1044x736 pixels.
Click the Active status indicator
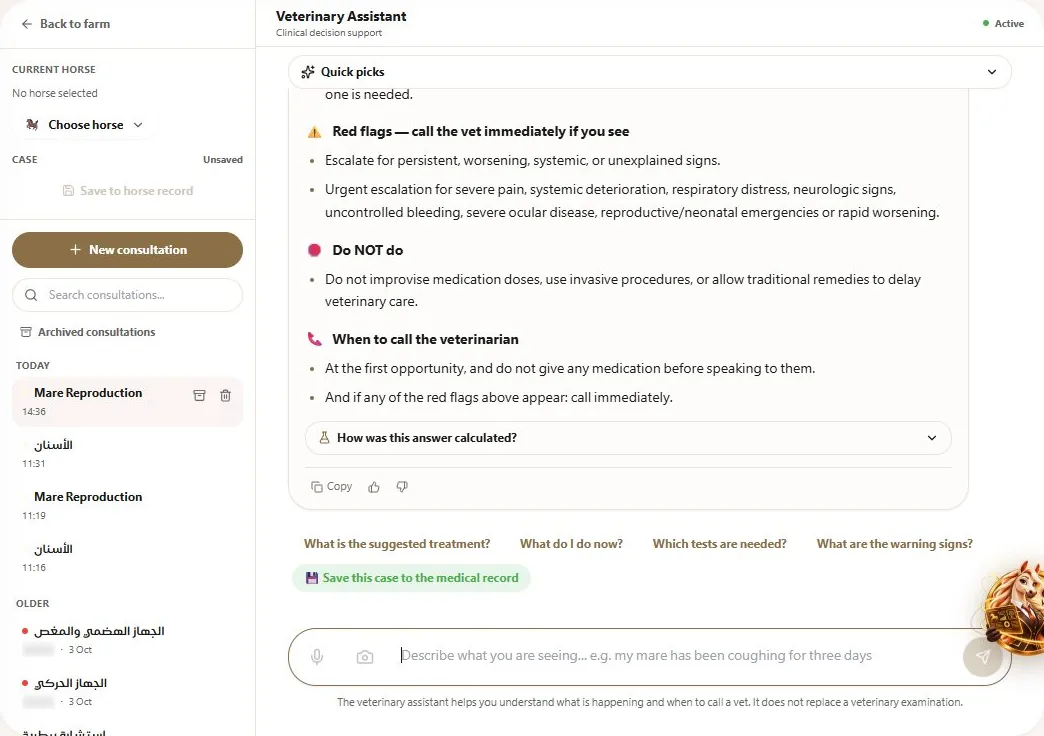[x=1003, y=24]
